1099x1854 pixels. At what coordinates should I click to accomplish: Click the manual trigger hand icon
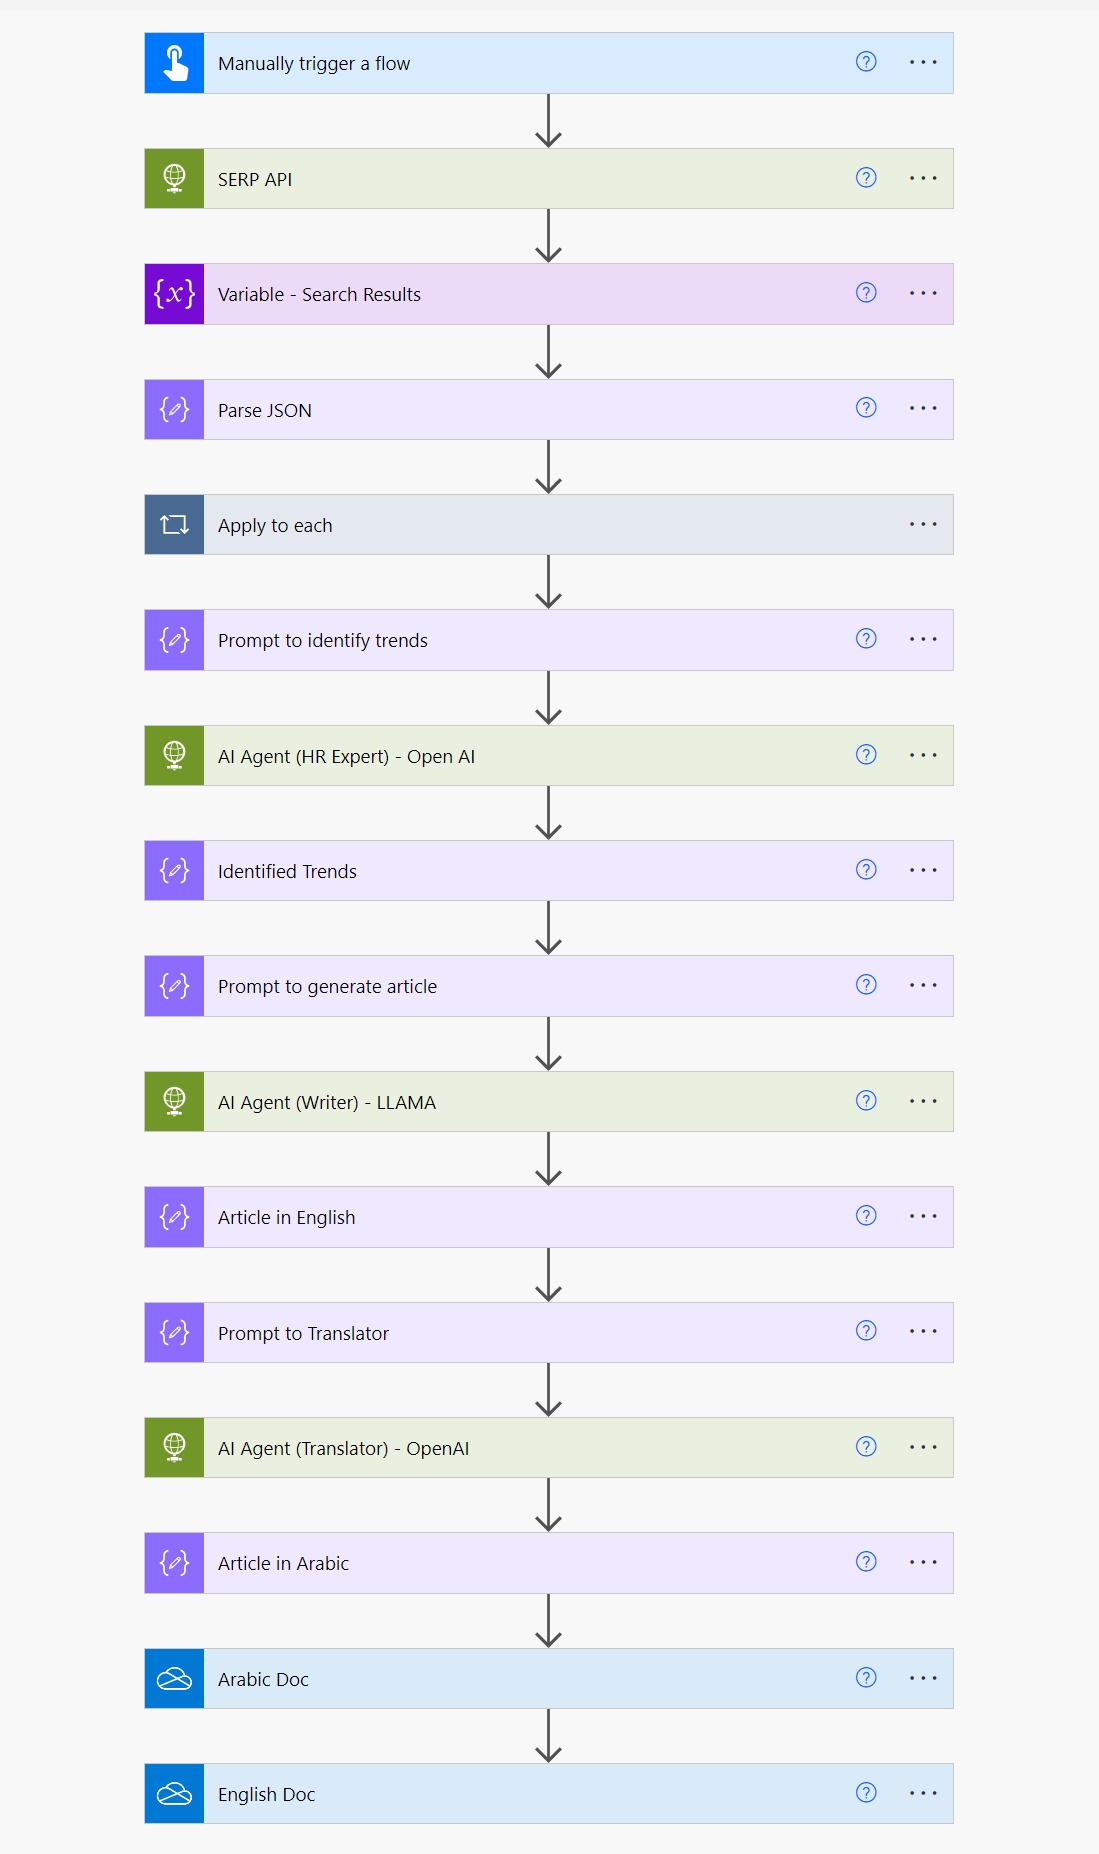175,63
